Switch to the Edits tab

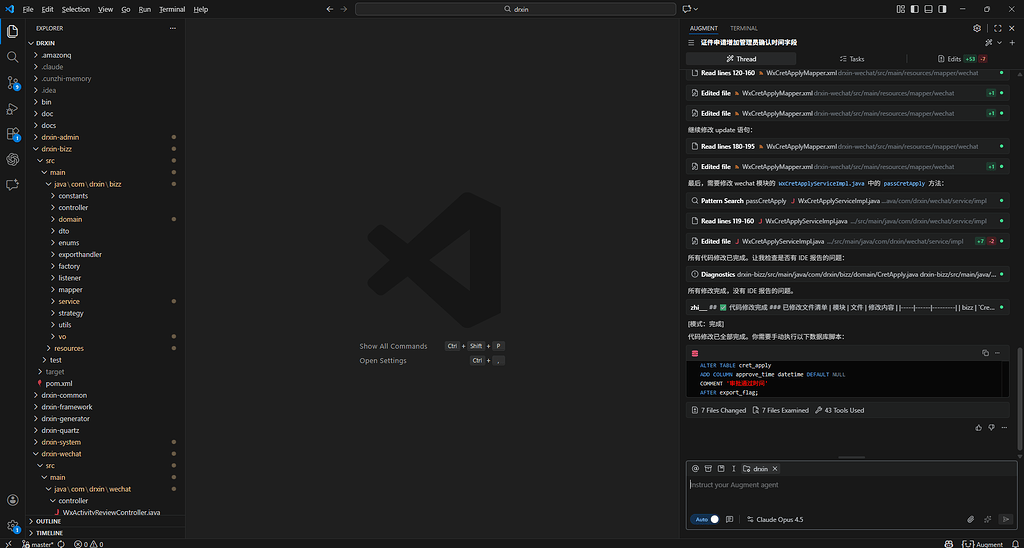point(962,59)
